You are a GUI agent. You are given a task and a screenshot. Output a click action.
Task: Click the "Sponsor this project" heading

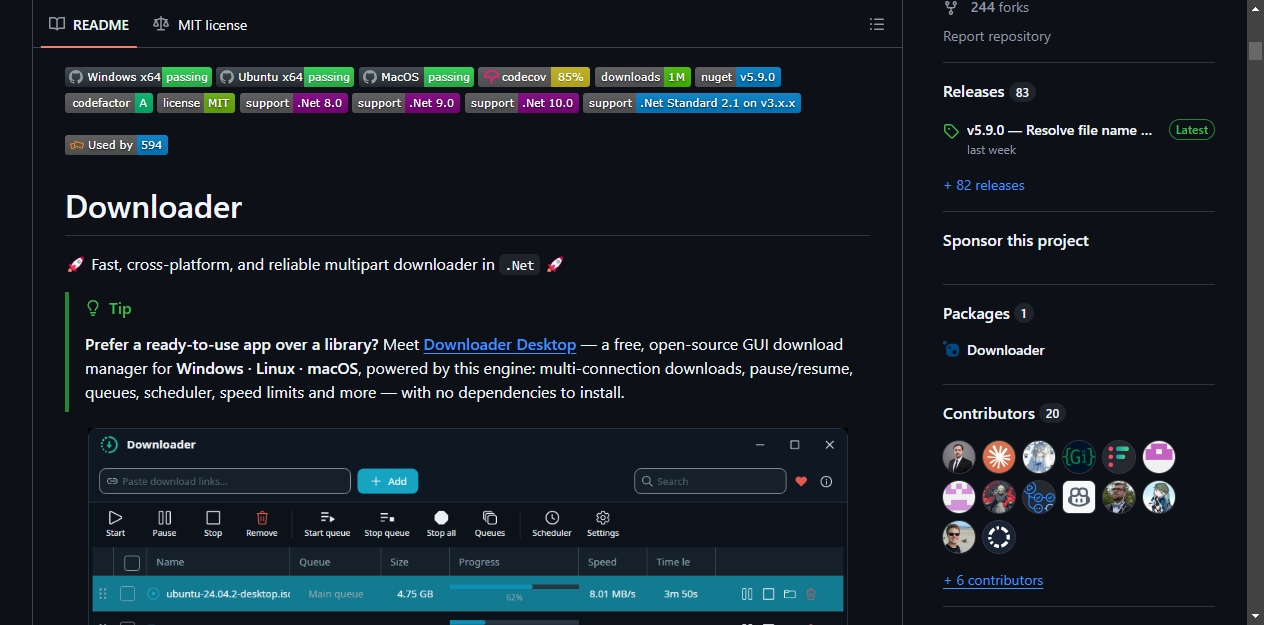[1016, 241]
